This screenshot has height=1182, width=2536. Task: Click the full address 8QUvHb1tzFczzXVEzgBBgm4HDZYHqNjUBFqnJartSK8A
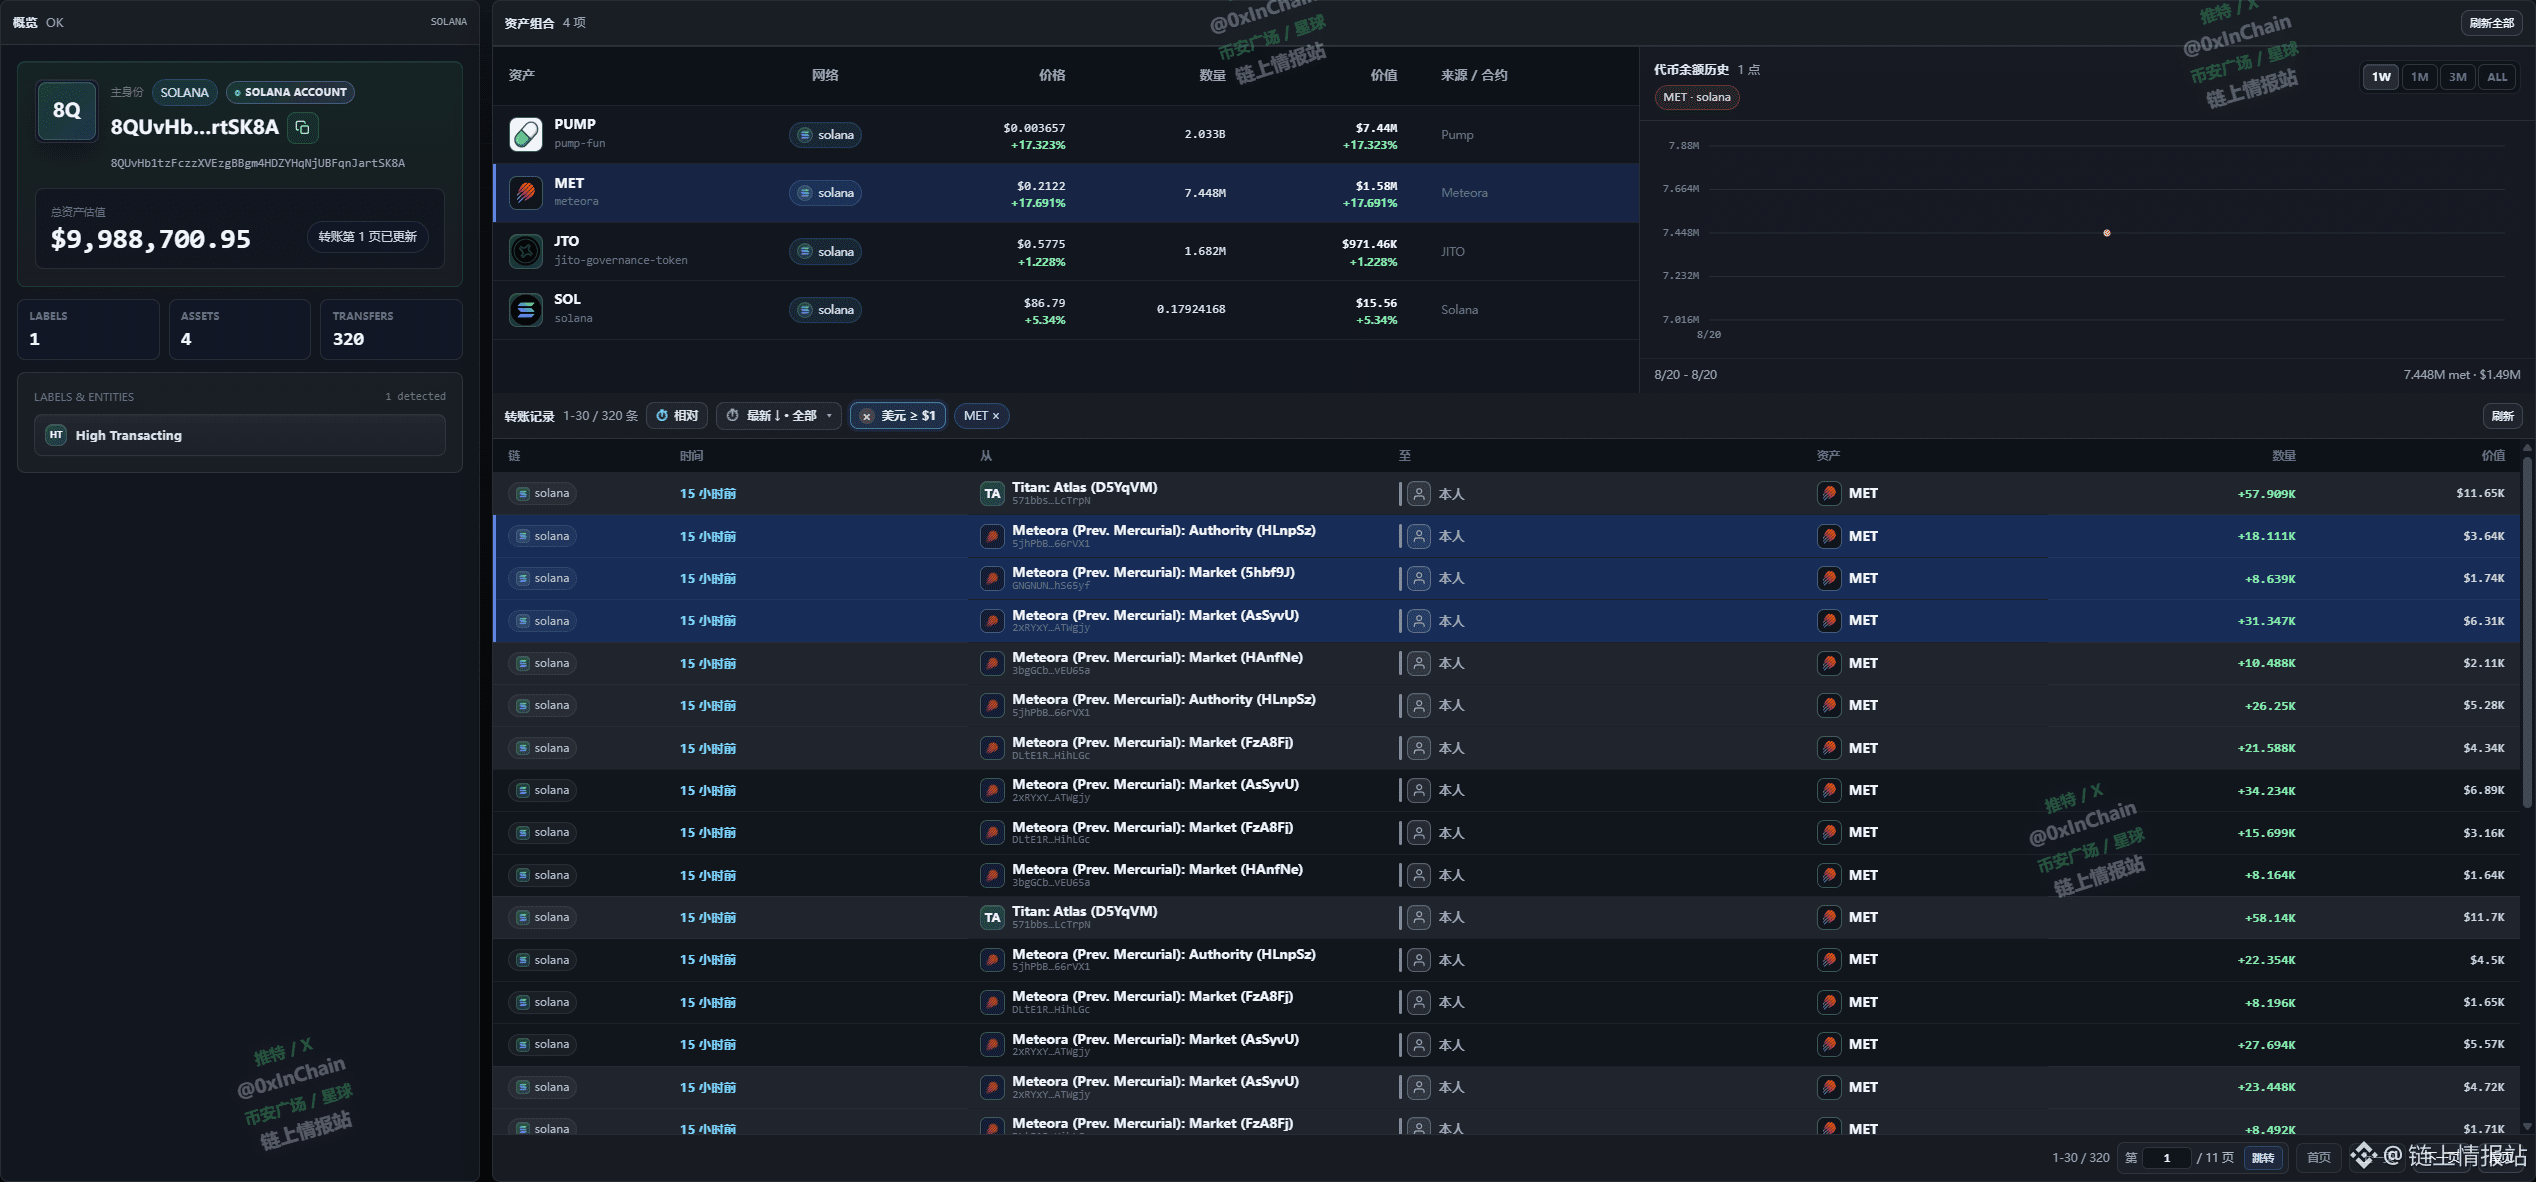tap(258, 163)
